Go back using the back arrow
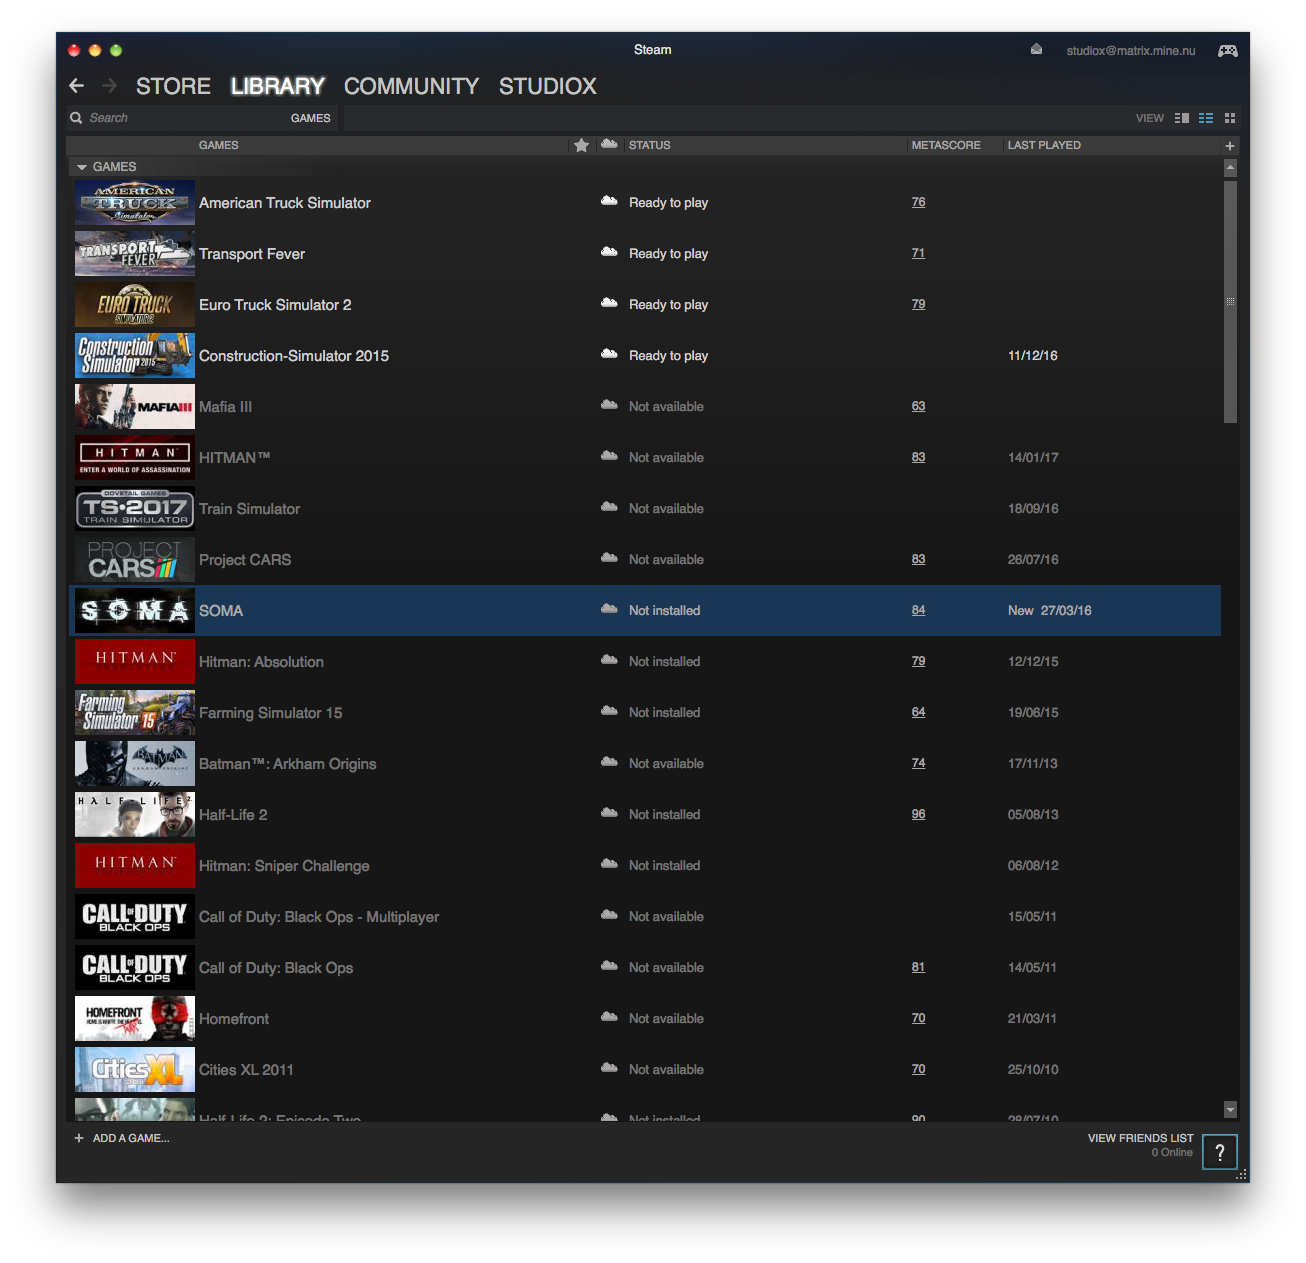Image resolution: width=1306 pixels, height=1263 pixels. click(77, 86)
